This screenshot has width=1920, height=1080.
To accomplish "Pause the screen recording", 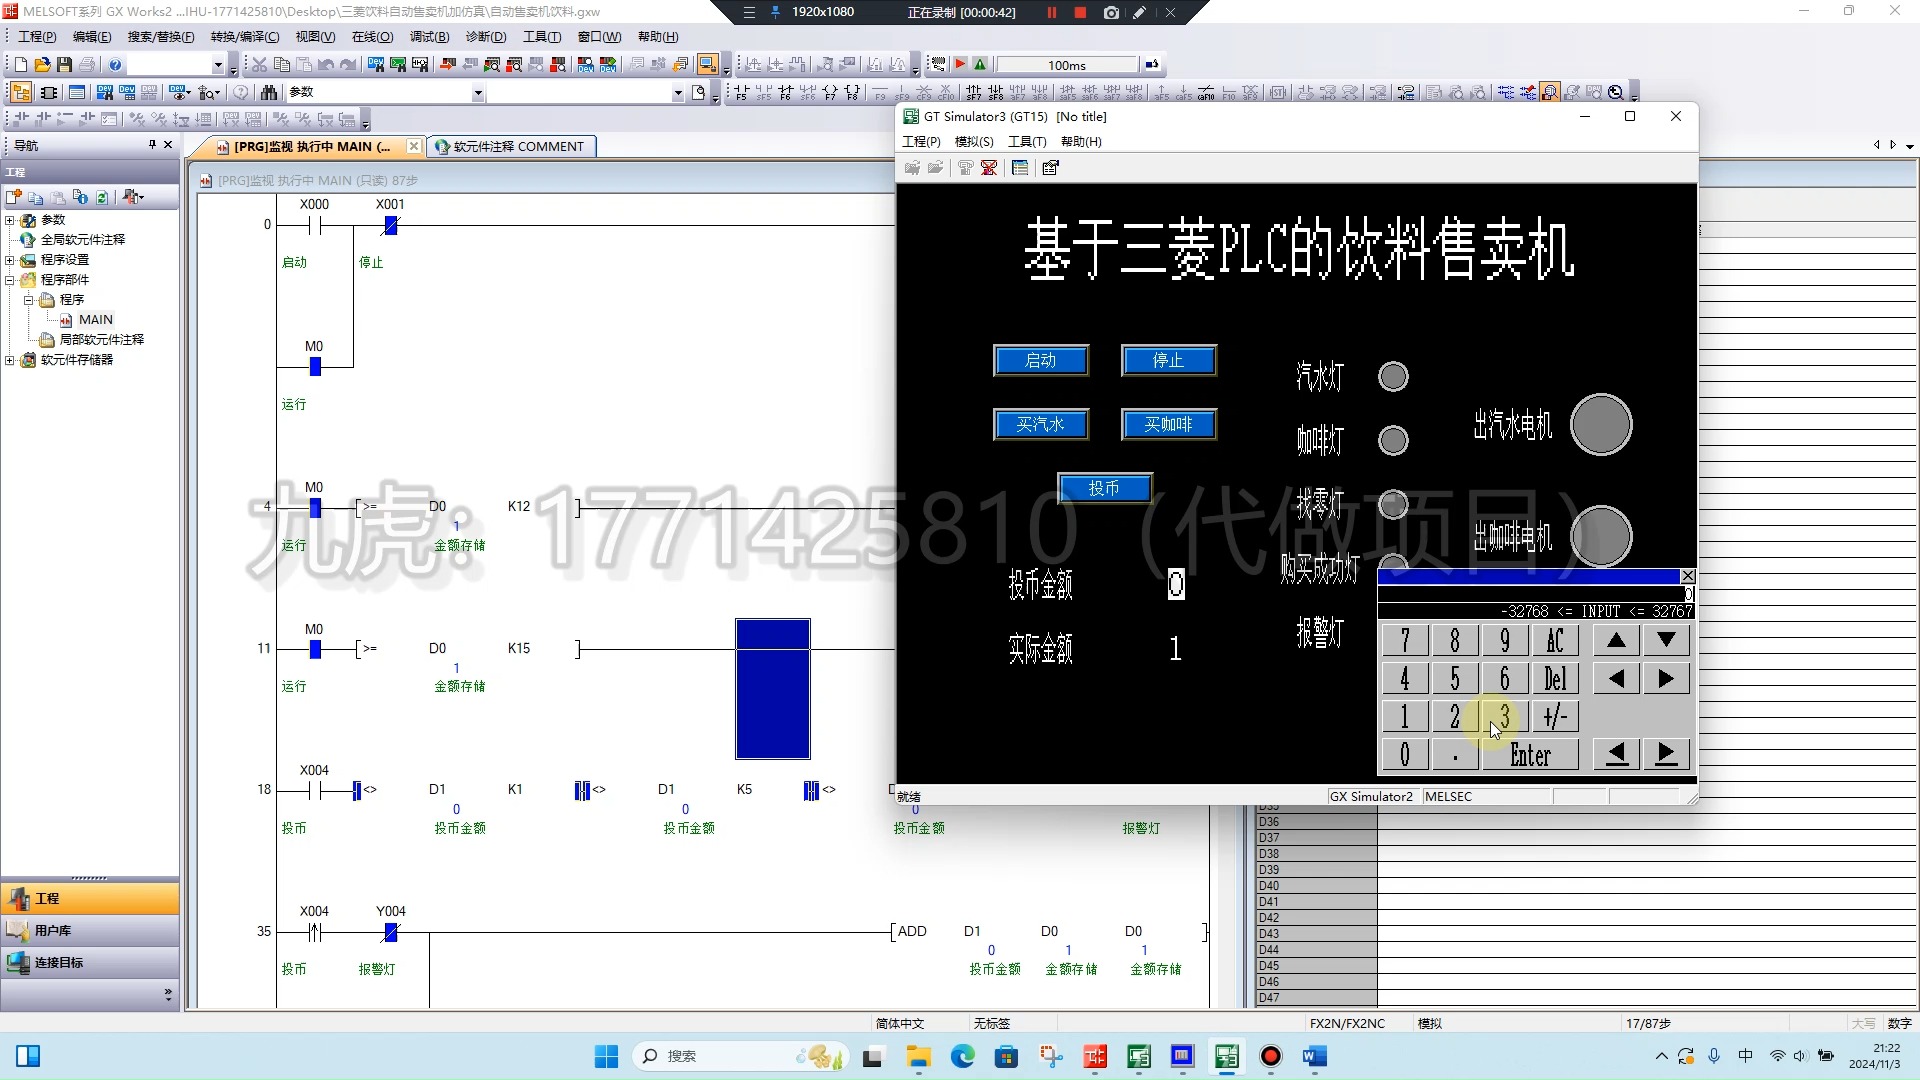I will tap(1051, 13).
